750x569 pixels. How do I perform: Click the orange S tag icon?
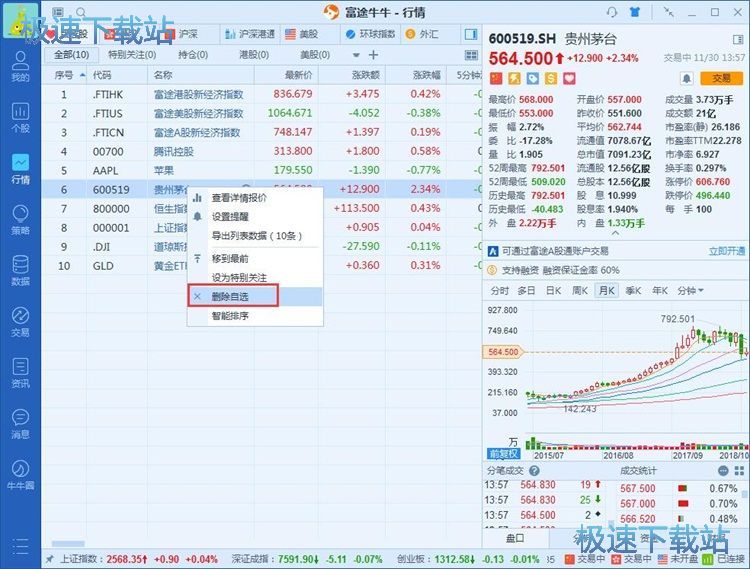pyautogui.click(x=551, y=78)
